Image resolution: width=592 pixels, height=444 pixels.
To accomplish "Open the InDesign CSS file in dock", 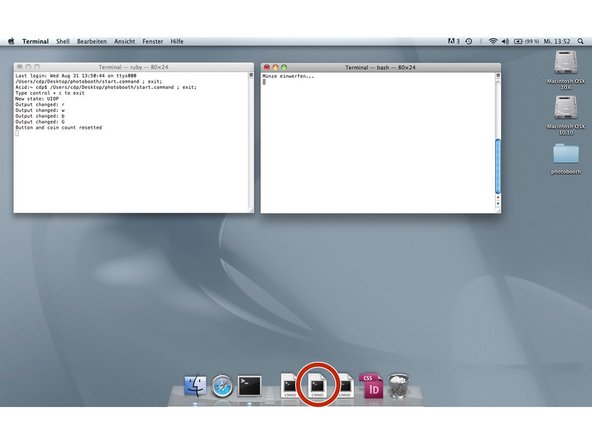I will click(371, 386).
